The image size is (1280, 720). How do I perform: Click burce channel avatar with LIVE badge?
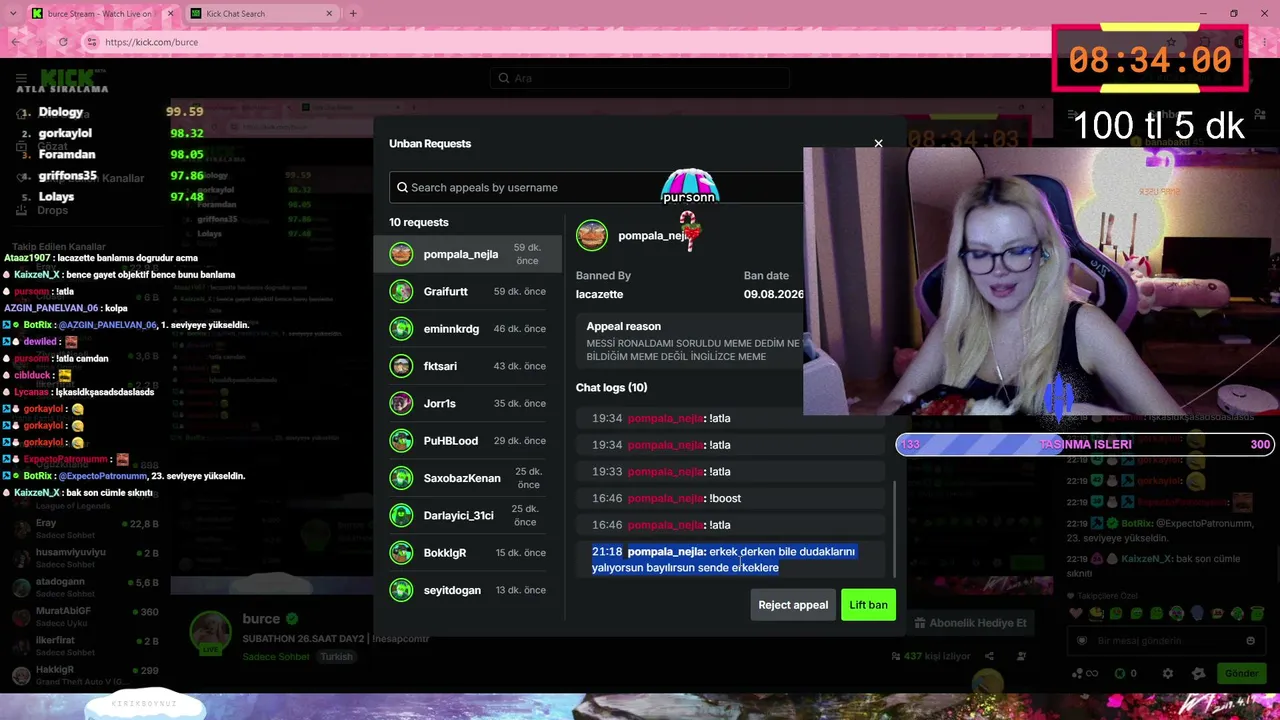tap(211, 633)
